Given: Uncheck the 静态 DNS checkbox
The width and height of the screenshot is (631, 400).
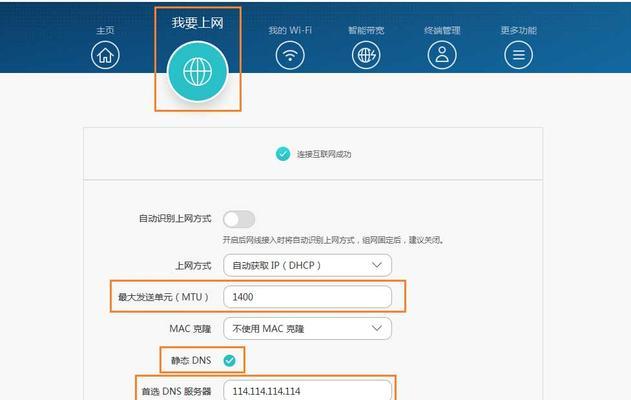Looking at the screenshot, I should [x=230, y=361].
